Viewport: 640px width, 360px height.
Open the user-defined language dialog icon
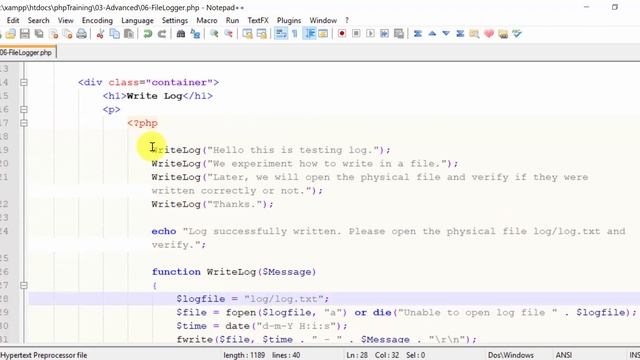tap(323, 34)
